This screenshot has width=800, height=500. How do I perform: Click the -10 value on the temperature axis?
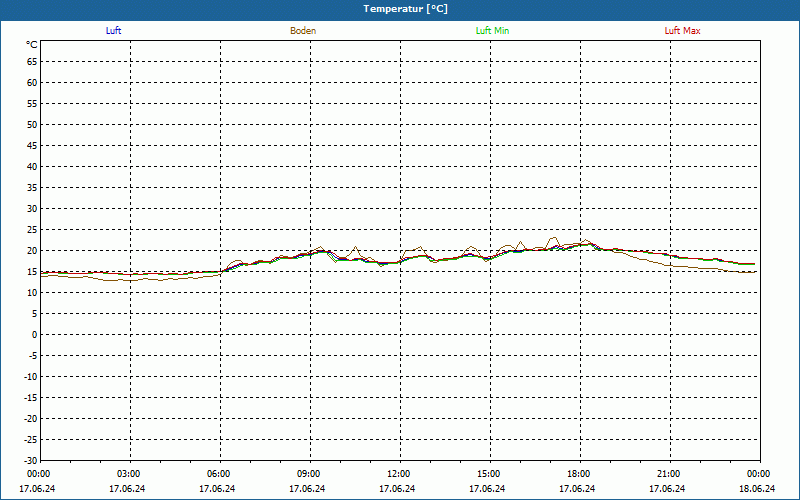pos(31,377)
